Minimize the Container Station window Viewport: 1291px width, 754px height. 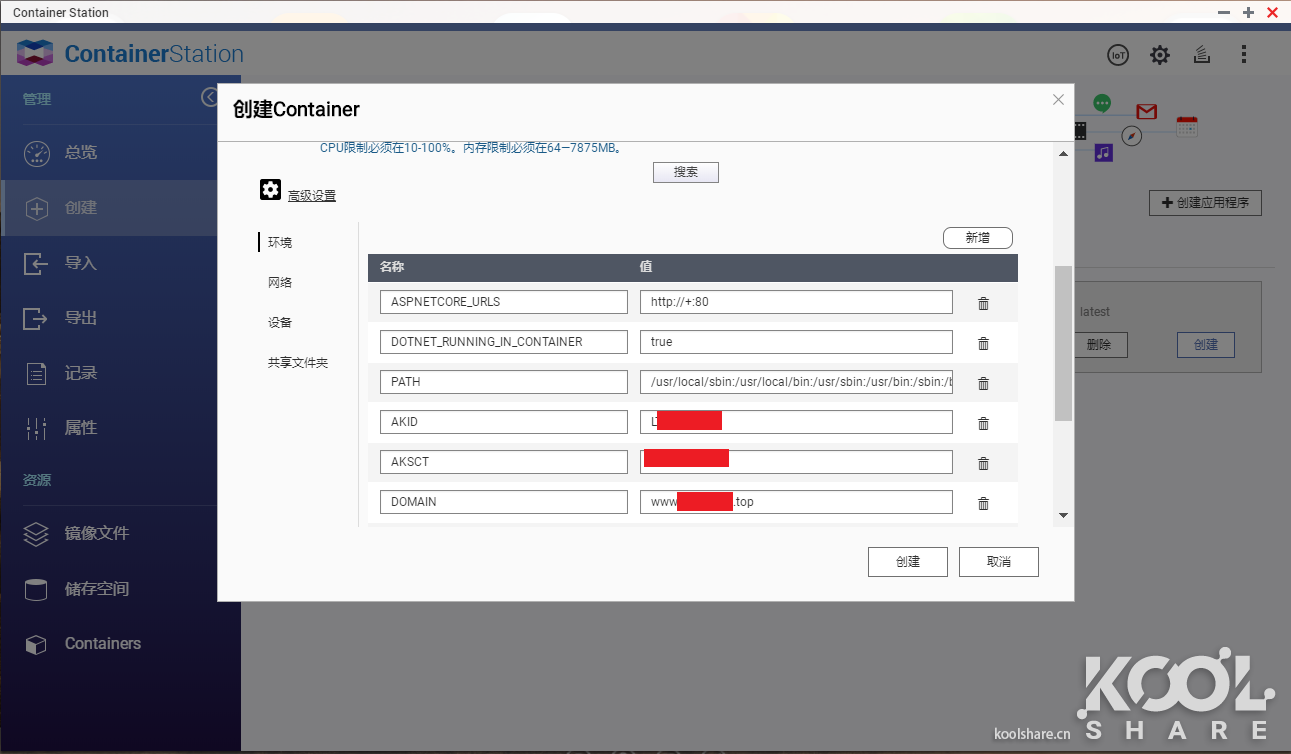click(x=1224, y=12)
